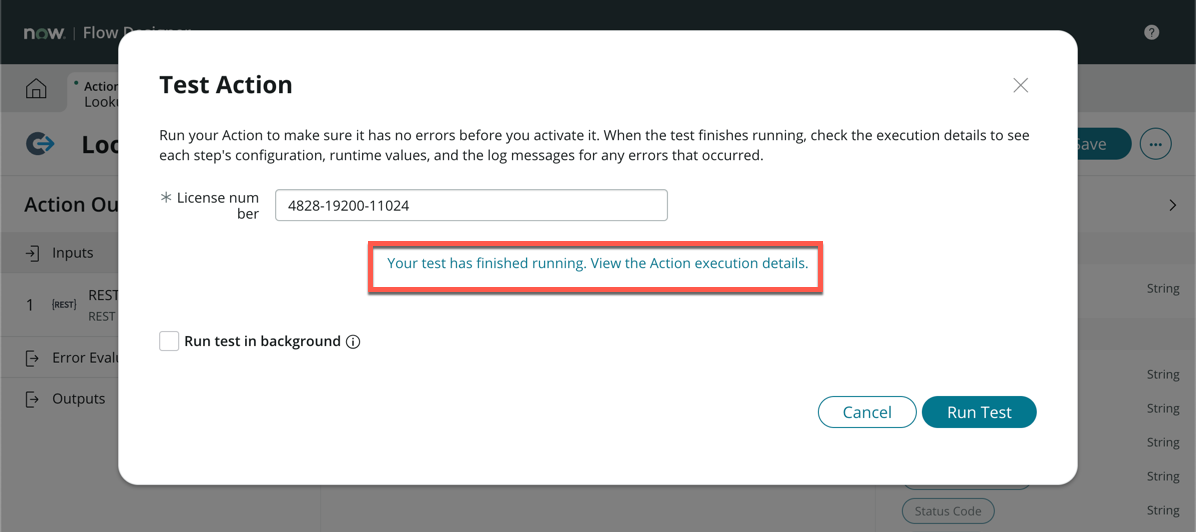Click the License number input field
This screenshot has height=532, width=1196.
(x=471, y=205)
